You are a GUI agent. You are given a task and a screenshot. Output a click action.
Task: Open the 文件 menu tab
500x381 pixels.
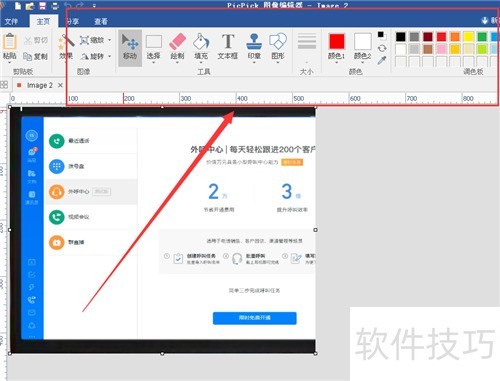pyautogui.click(x=11, y=22)
